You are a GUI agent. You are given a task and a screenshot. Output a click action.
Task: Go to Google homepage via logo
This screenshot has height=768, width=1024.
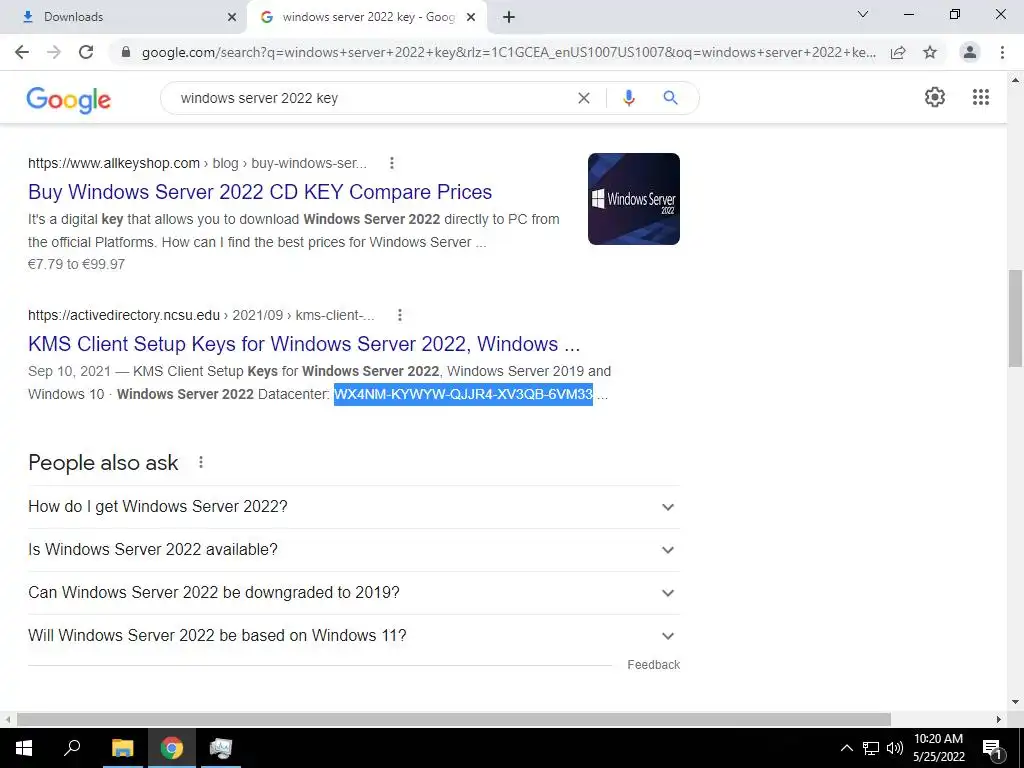point(69,99)
